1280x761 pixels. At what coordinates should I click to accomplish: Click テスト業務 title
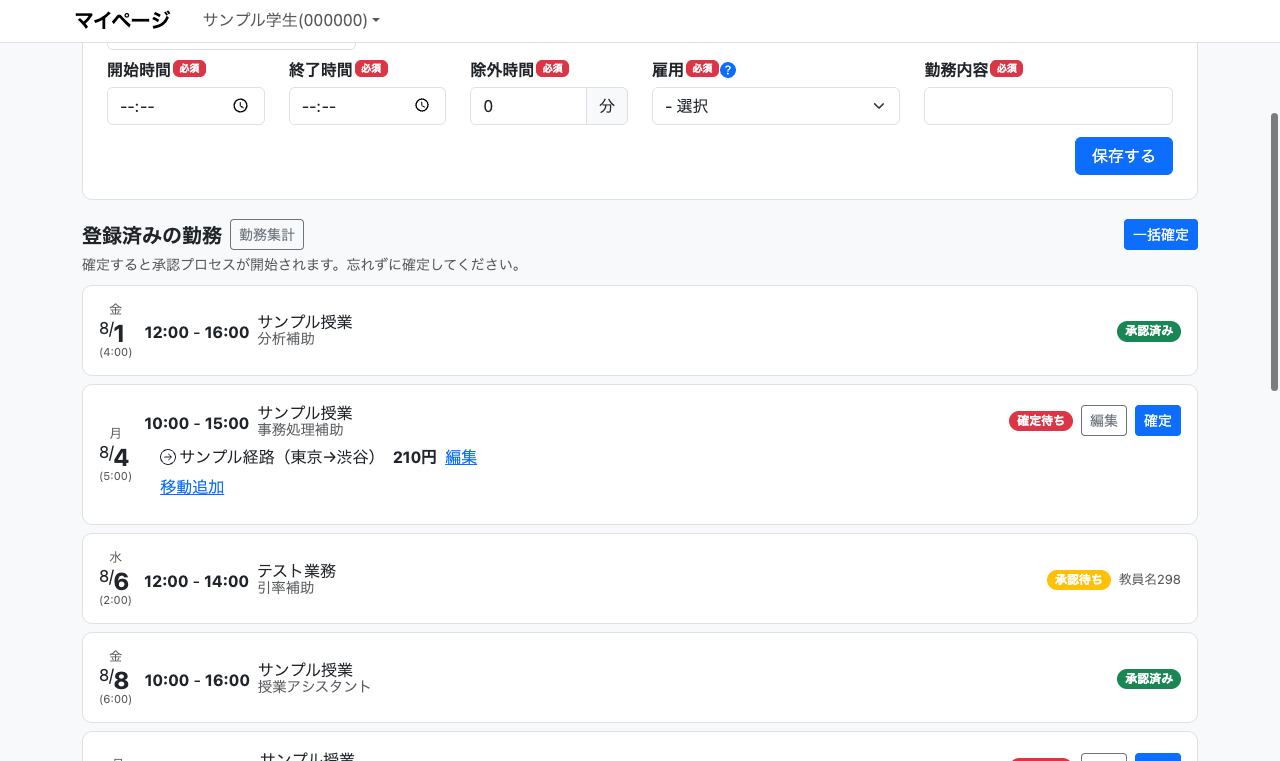(x=297, y=571)
